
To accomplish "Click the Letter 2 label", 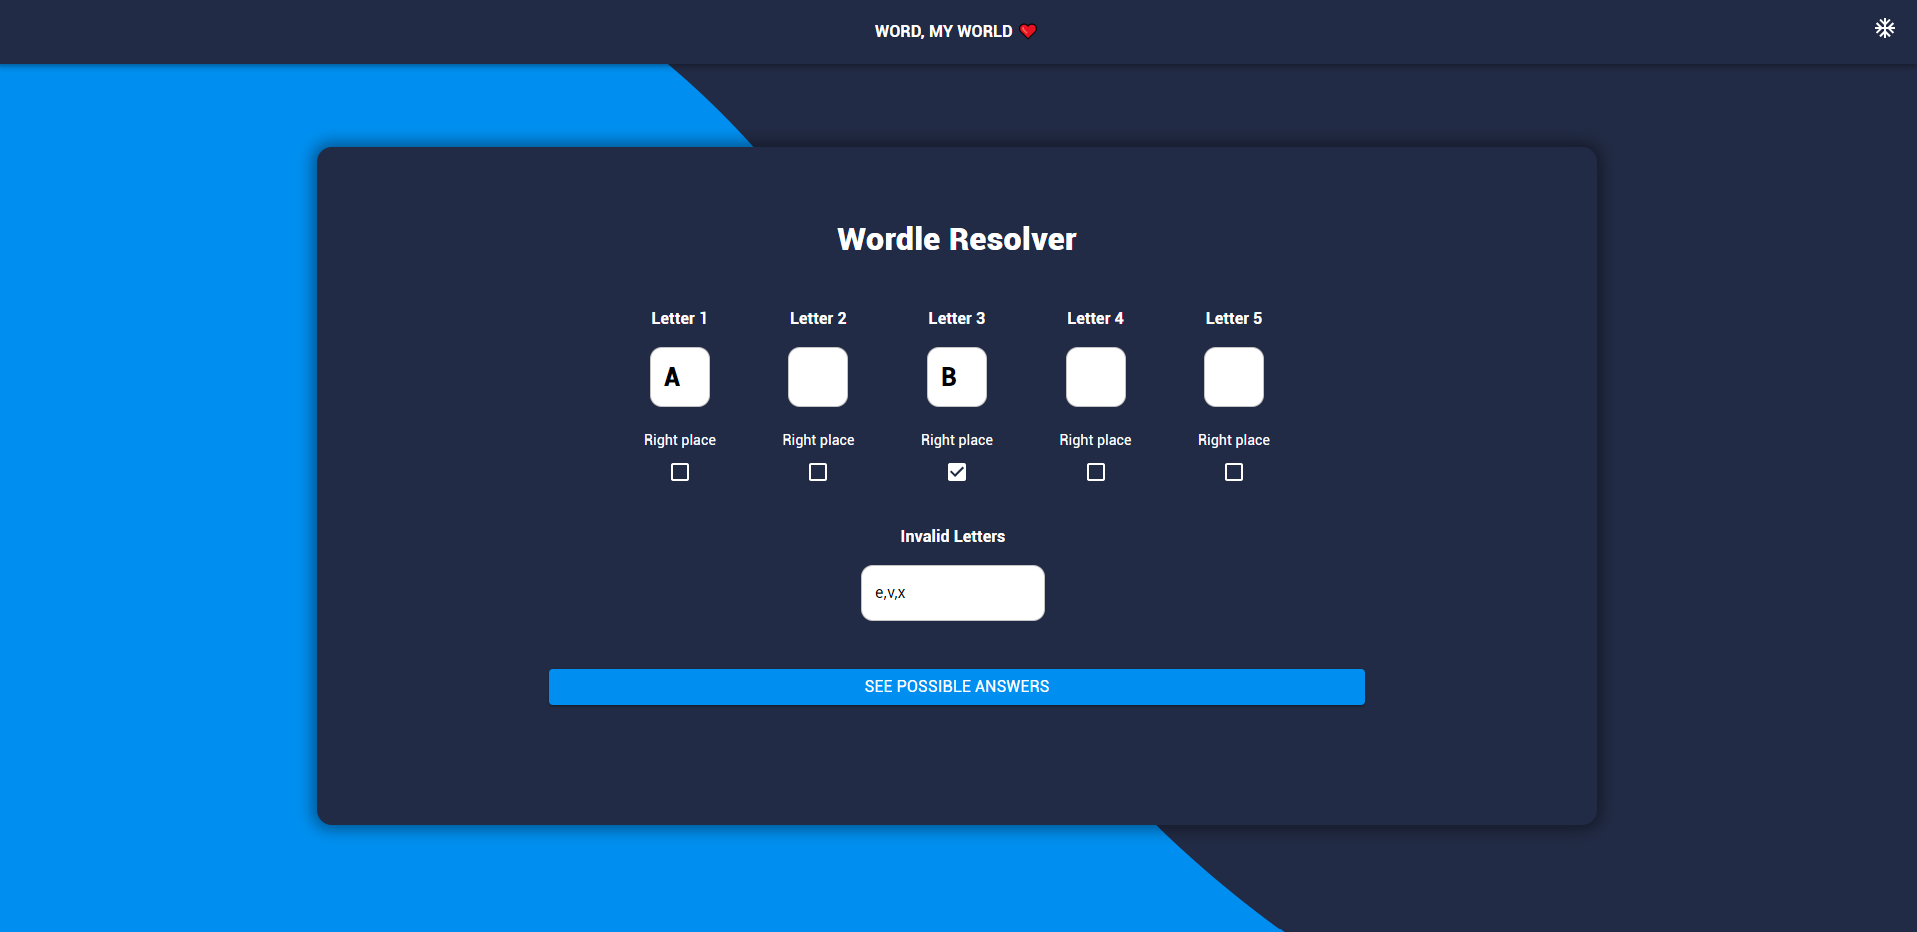I will (x=818, y=318).
